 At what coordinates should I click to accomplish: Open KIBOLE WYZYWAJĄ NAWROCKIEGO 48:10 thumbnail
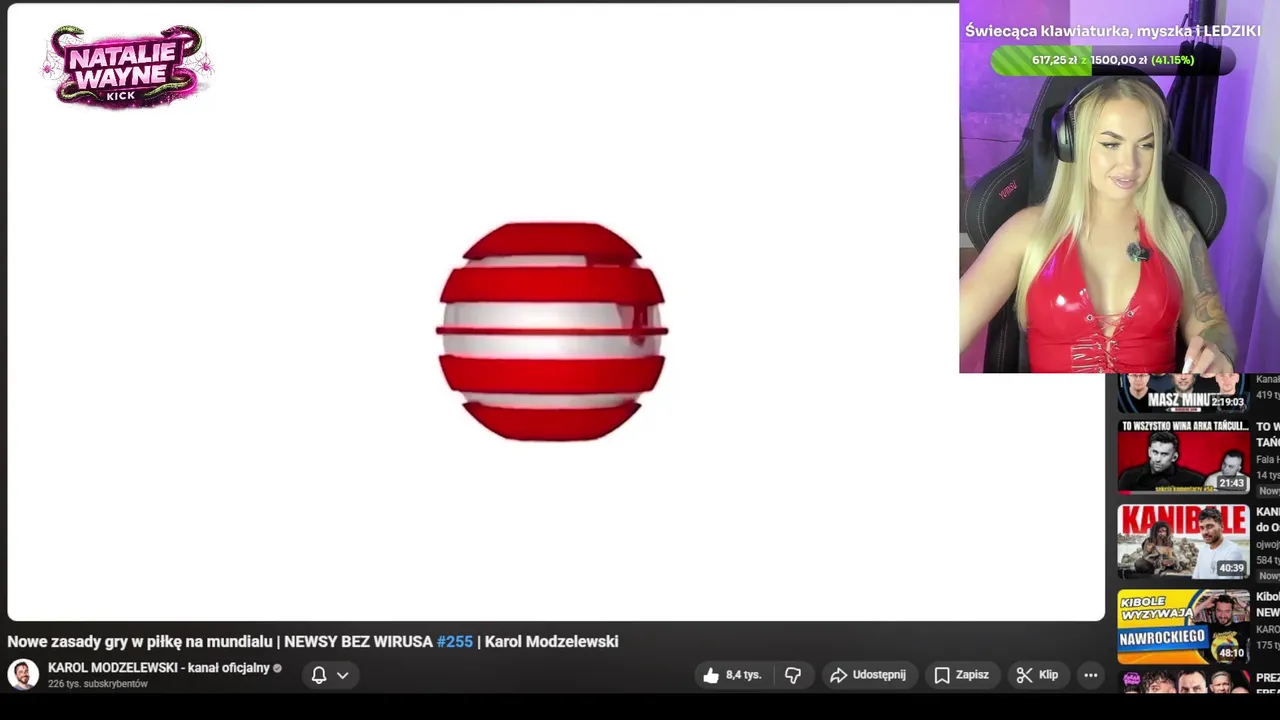[1183, 626]
